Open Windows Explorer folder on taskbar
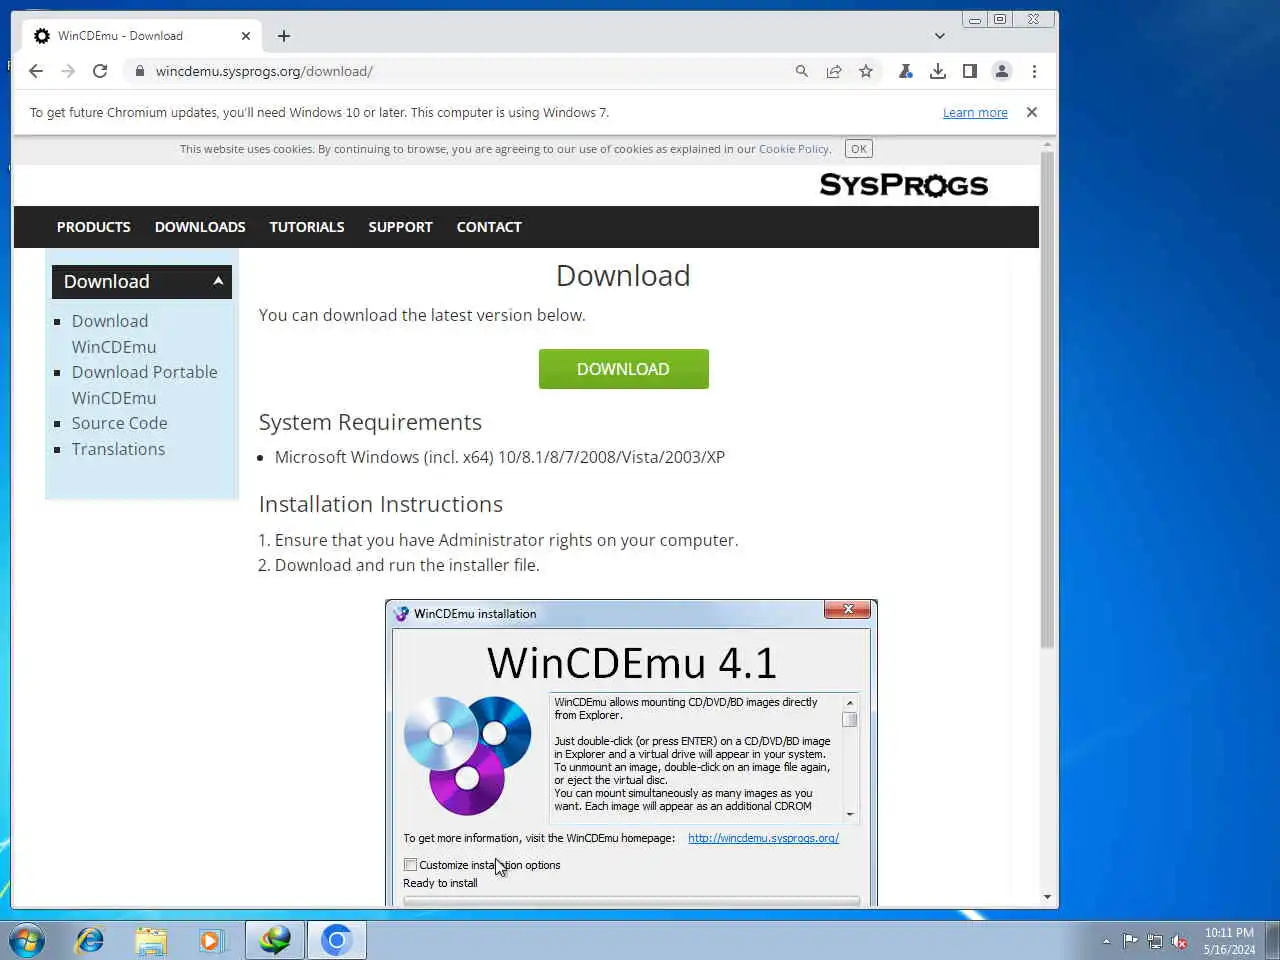Viewport: 1280px width, 960px height. [x=151, y=941]
